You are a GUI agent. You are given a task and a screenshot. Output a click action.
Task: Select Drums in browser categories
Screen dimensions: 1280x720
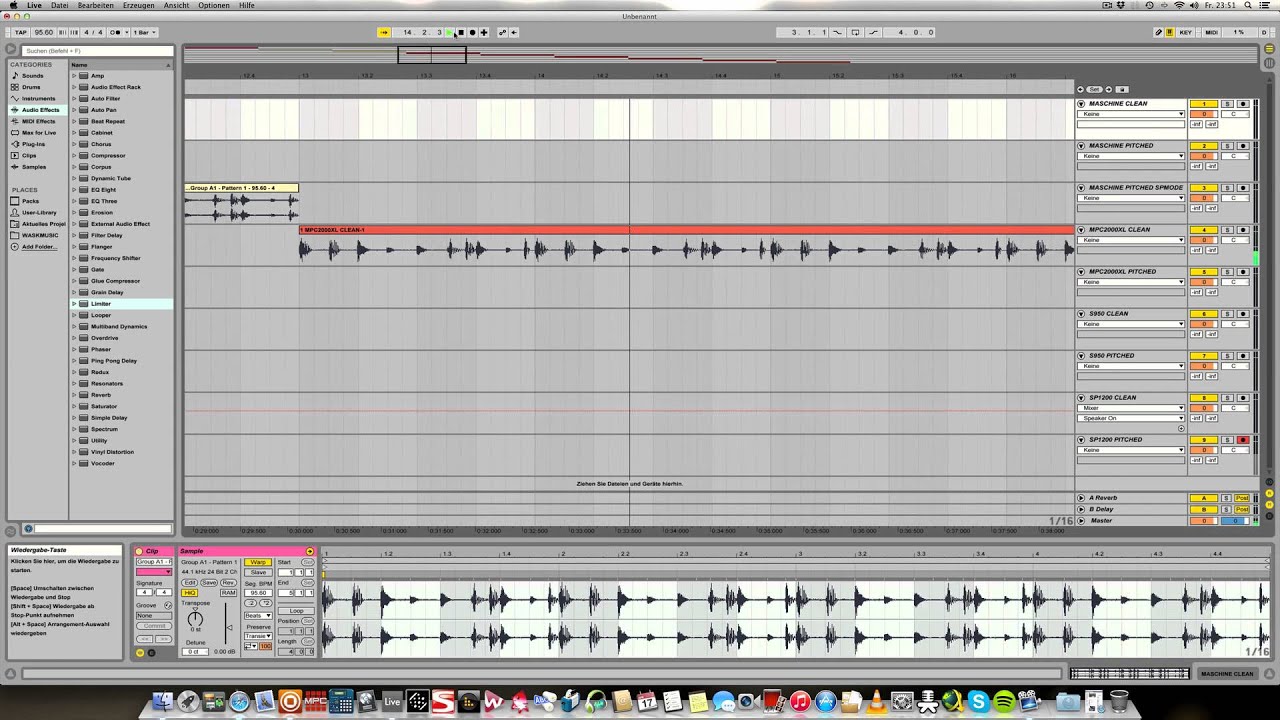coord(32,87)
